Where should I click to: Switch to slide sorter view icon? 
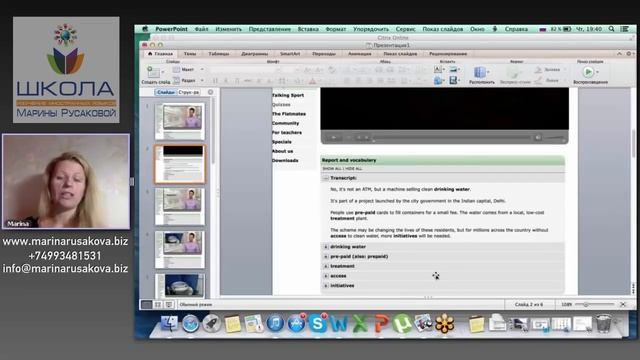coord(158,304)
